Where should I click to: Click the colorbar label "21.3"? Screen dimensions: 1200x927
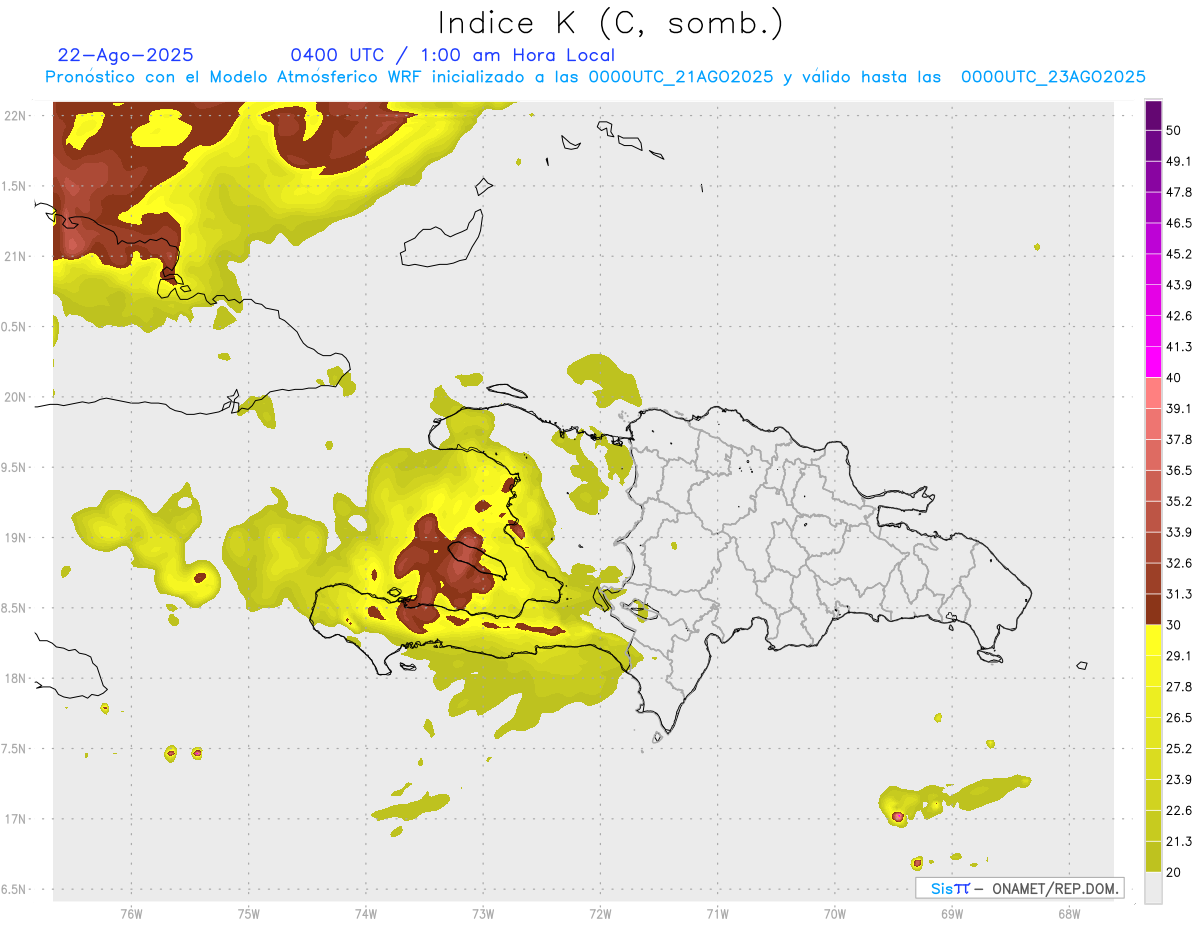[x=1179, y=842]
